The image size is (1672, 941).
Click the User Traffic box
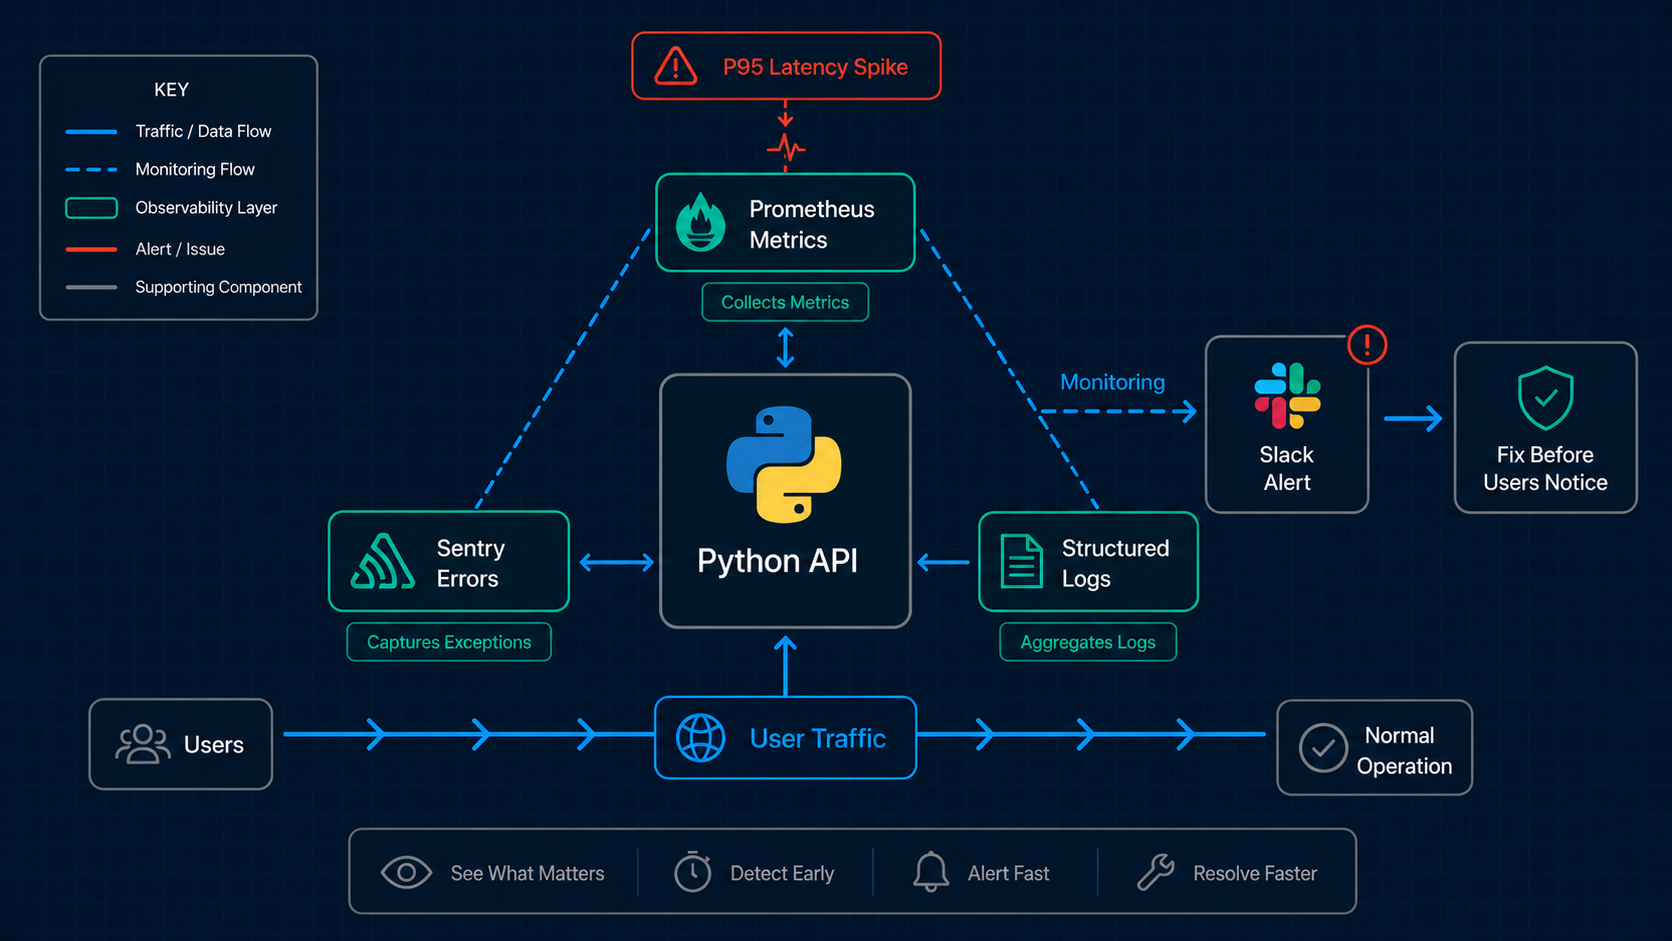[785, 738]
